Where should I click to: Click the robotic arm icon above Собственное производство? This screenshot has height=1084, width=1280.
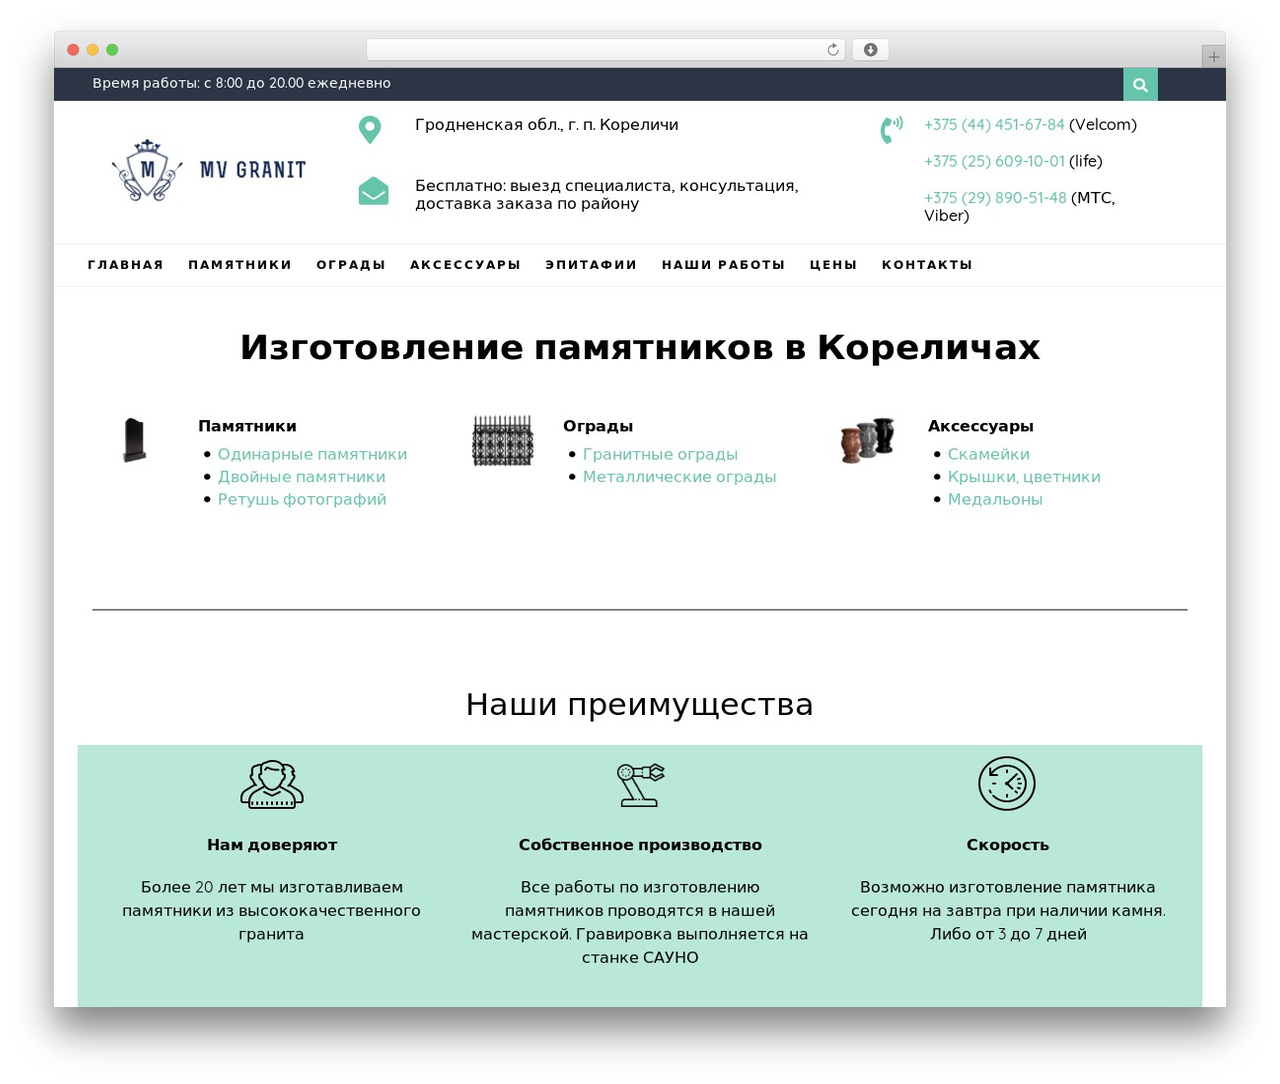coord(640,784)
